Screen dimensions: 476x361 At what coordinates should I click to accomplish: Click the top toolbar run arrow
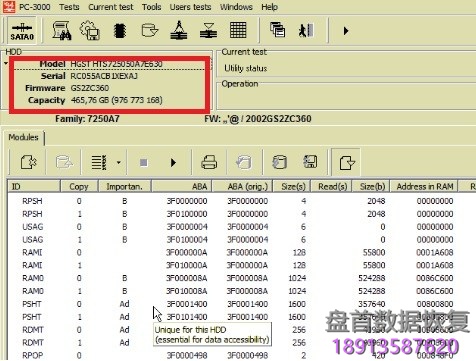(346, 31)
